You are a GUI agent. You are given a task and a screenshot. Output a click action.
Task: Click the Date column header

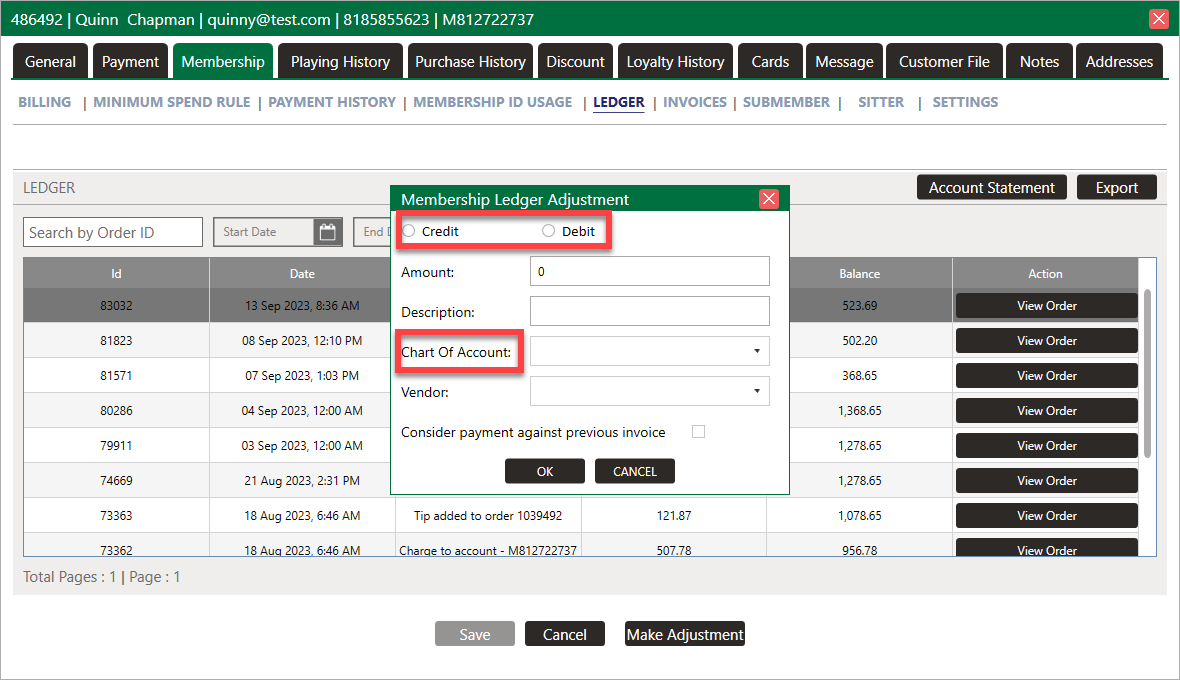(303, 274)
